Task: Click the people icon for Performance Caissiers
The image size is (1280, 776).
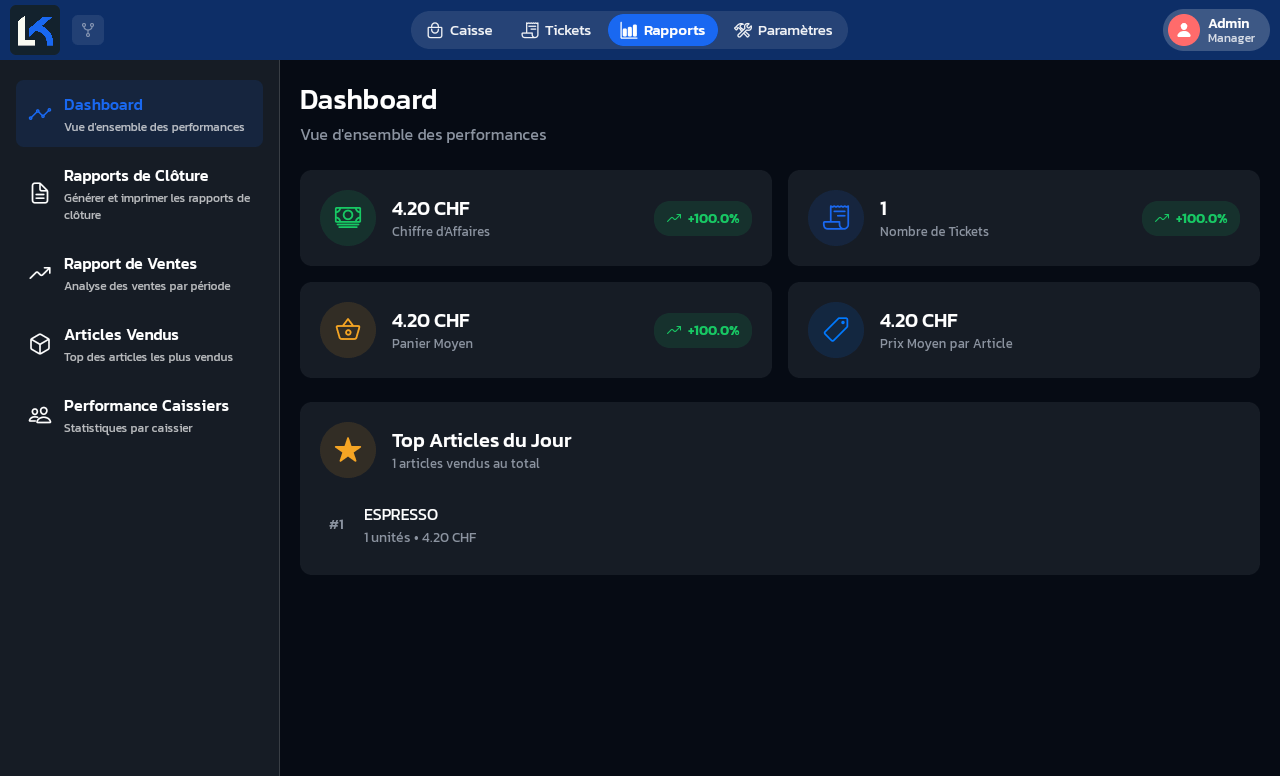Action: [x=40, y=415]
